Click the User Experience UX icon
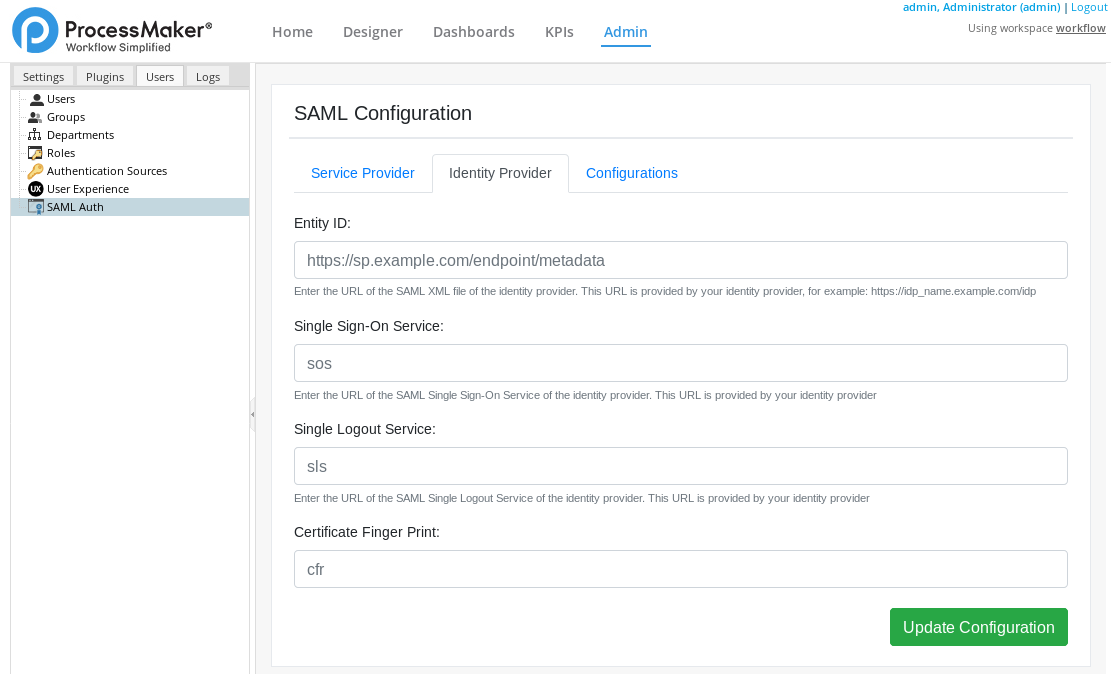The width and height of the screenshot is (1111, 674). (x=36, y=189)
